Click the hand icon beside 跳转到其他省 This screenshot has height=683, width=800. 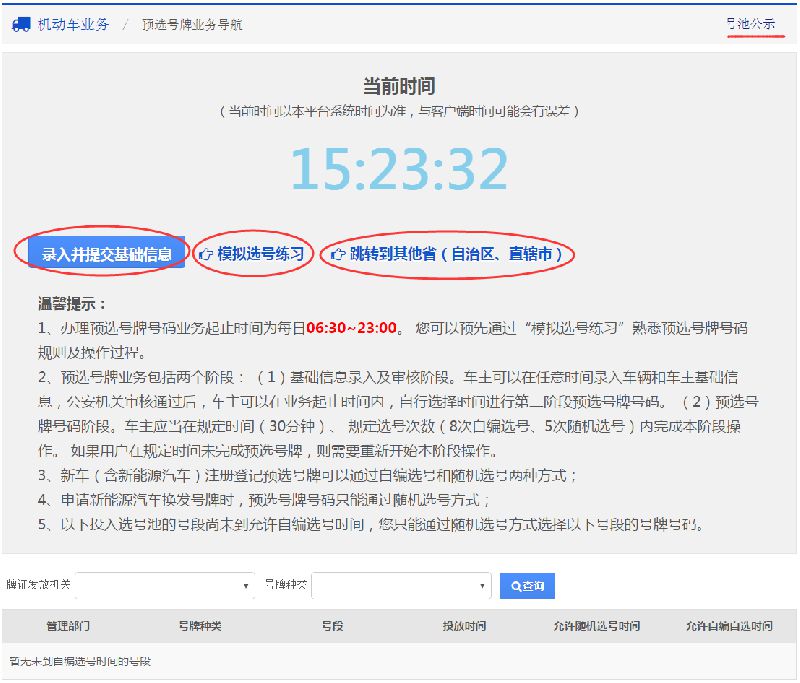coord(338,254)
